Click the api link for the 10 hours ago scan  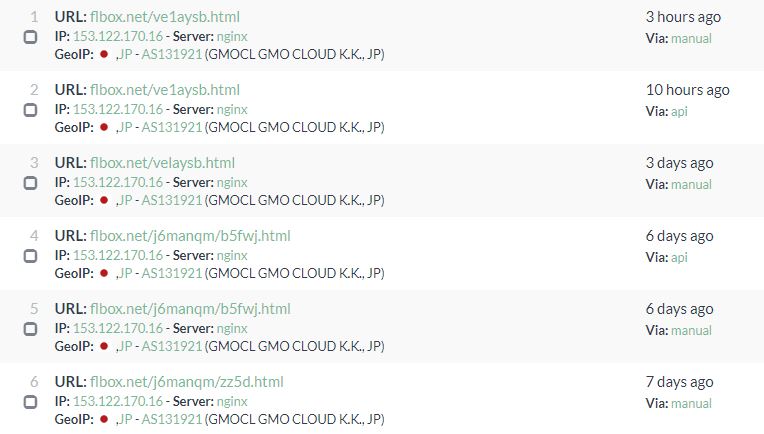(x=679, y=111)
